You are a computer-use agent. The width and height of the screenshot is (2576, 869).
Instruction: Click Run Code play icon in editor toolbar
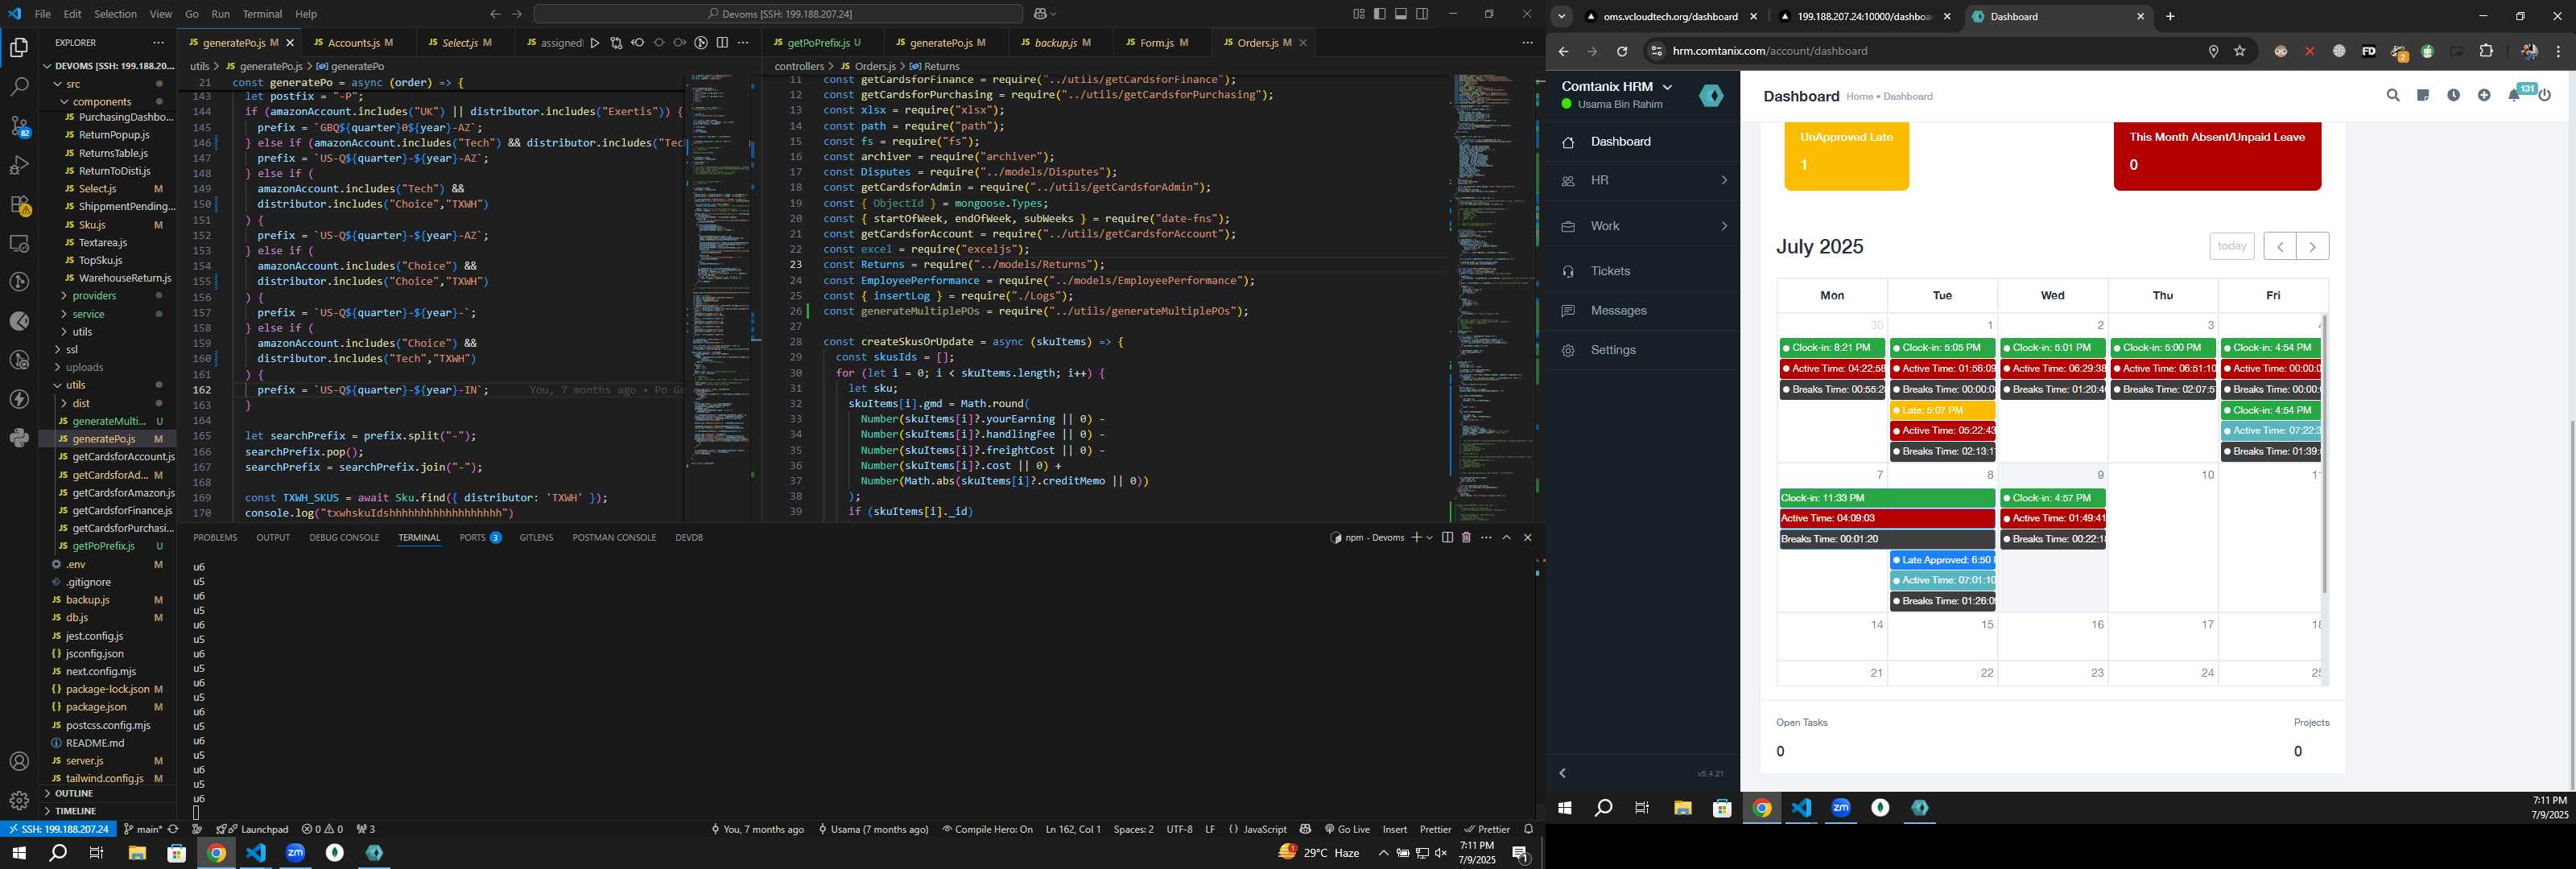(595, 43)
